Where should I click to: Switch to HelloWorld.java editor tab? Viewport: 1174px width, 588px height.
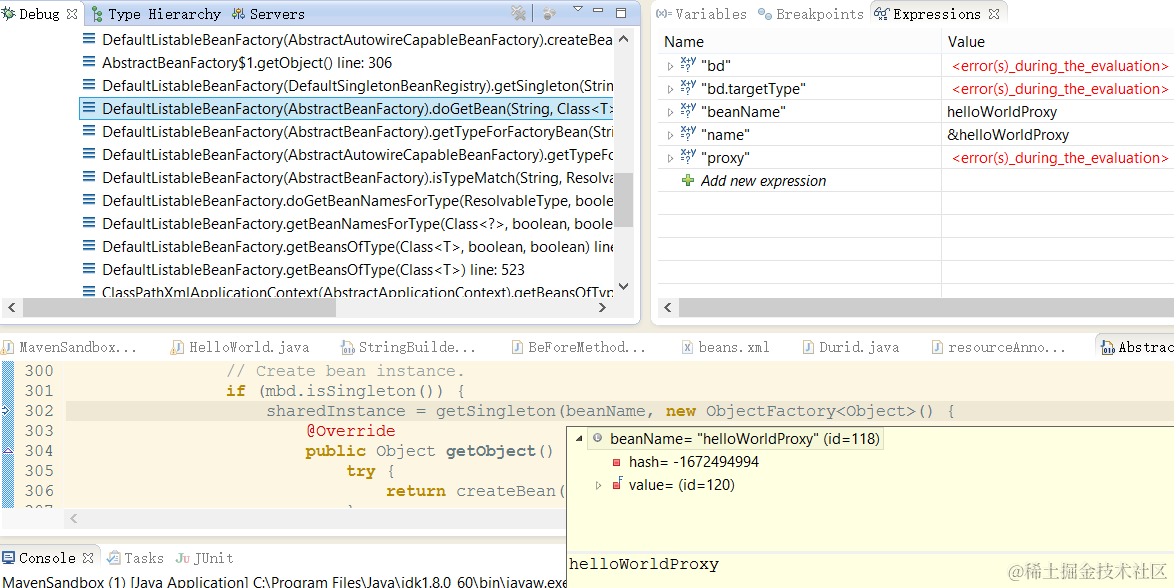pos(240,348)
